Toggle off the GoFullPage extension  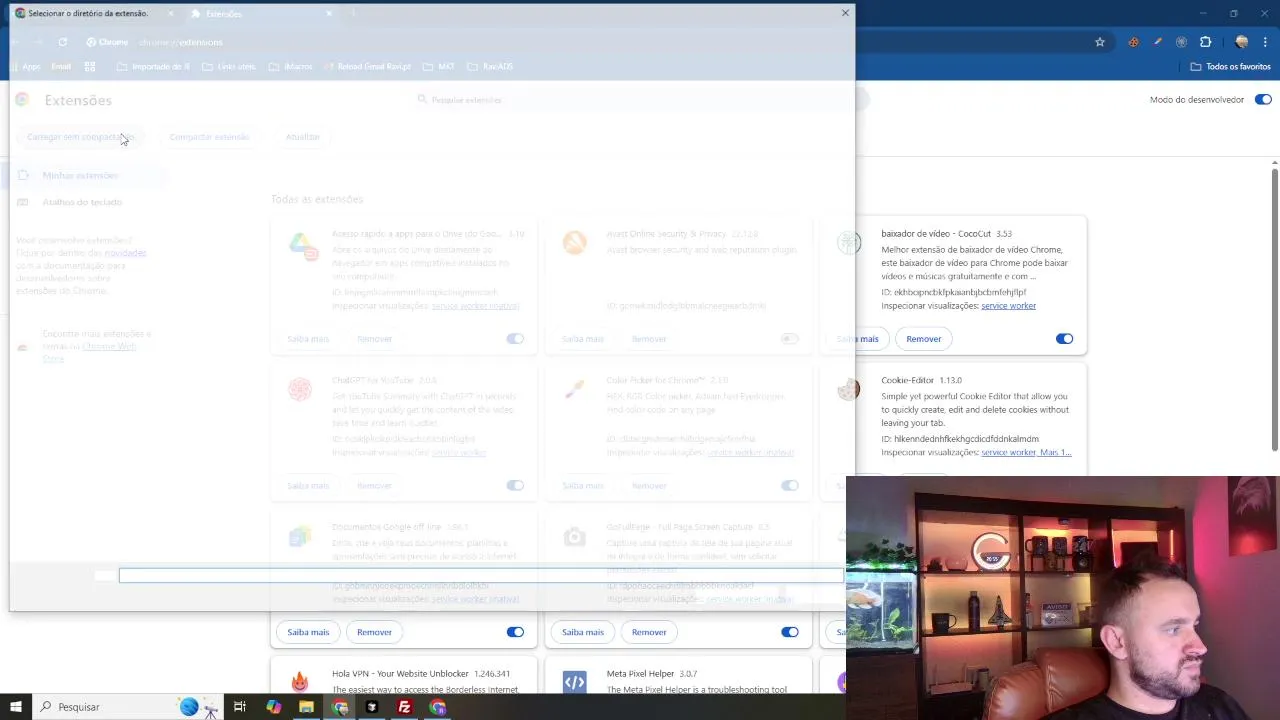coord(790,632)
